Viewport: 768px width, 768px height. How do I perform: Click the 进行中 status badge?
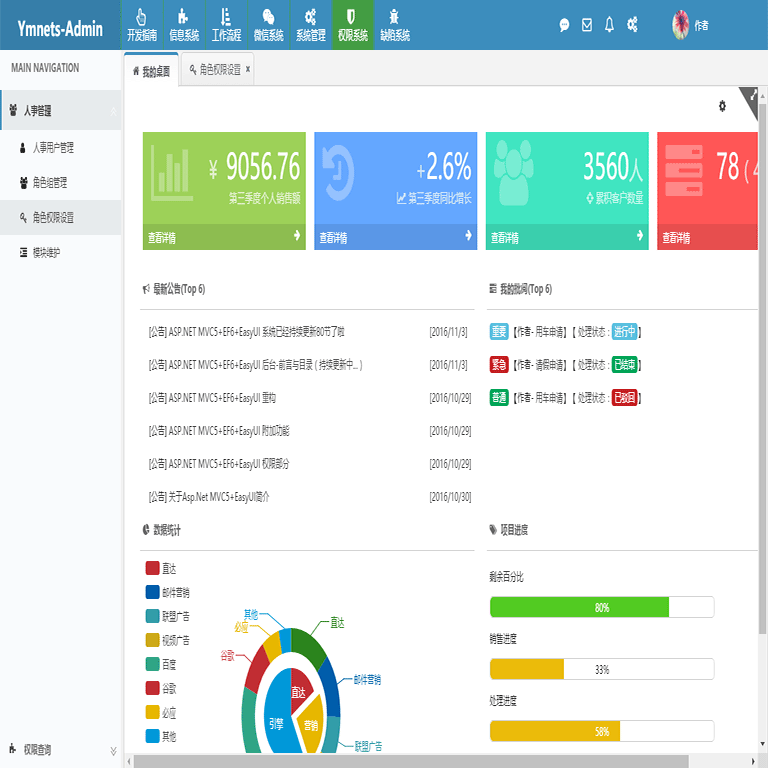624,332
